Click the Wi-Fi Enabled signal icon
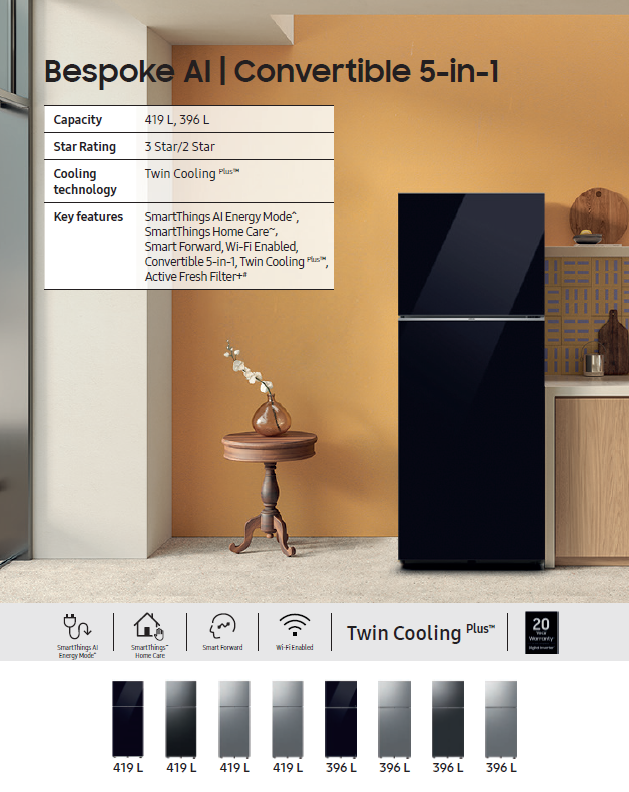The image size is (629, 792). (x=295, y=626)
